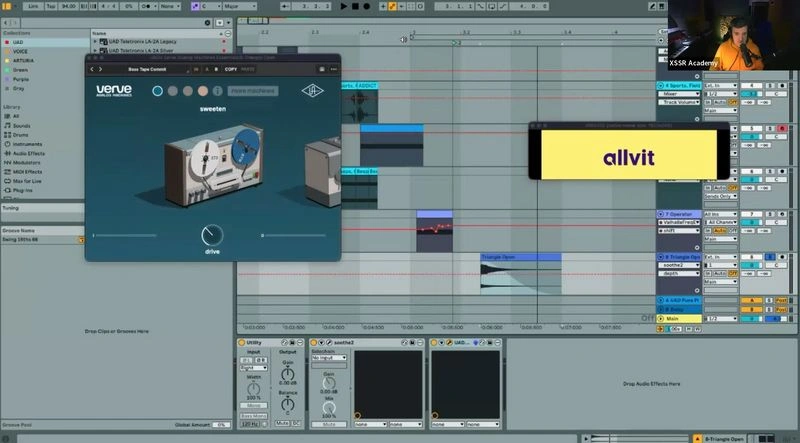This screenshot has height=443, width=800.
Task: Unsolo the 8 Triangle Open track
Action: click(x=770, y=257)
